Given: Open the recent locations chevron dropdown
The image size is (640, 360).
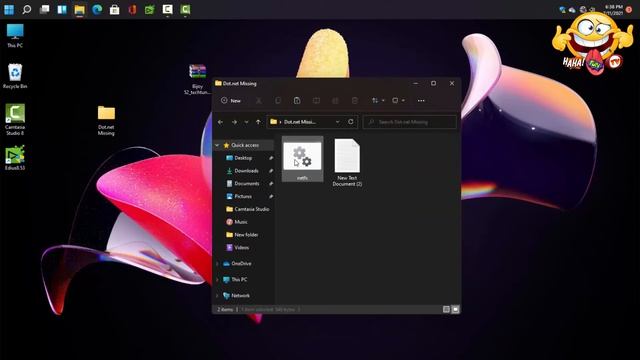Looking at the screenshot, I should pyautogui.click(x=246, y=122).
